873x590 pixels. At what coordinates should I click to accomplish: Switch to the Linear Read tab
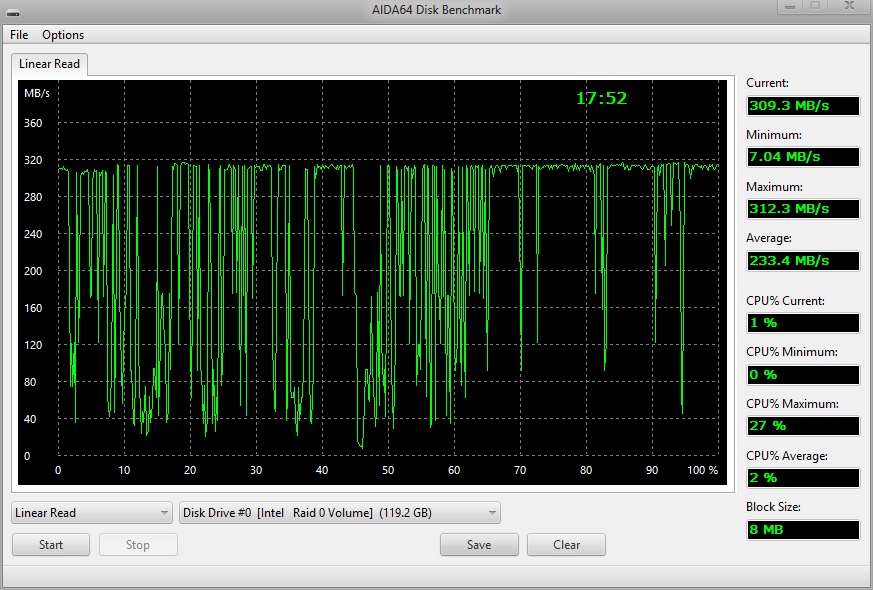(50, 64)
